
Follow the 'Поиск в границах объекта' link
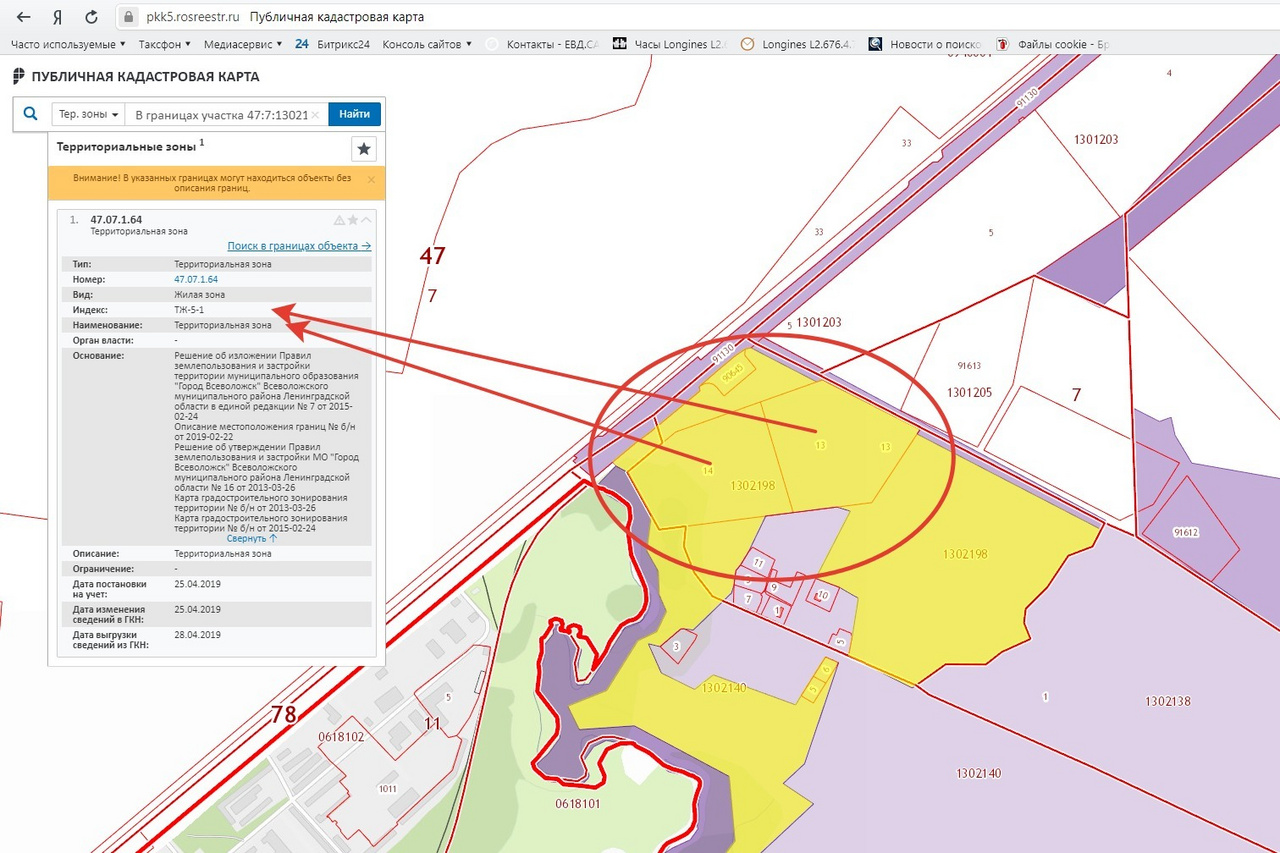click(298, 246)
